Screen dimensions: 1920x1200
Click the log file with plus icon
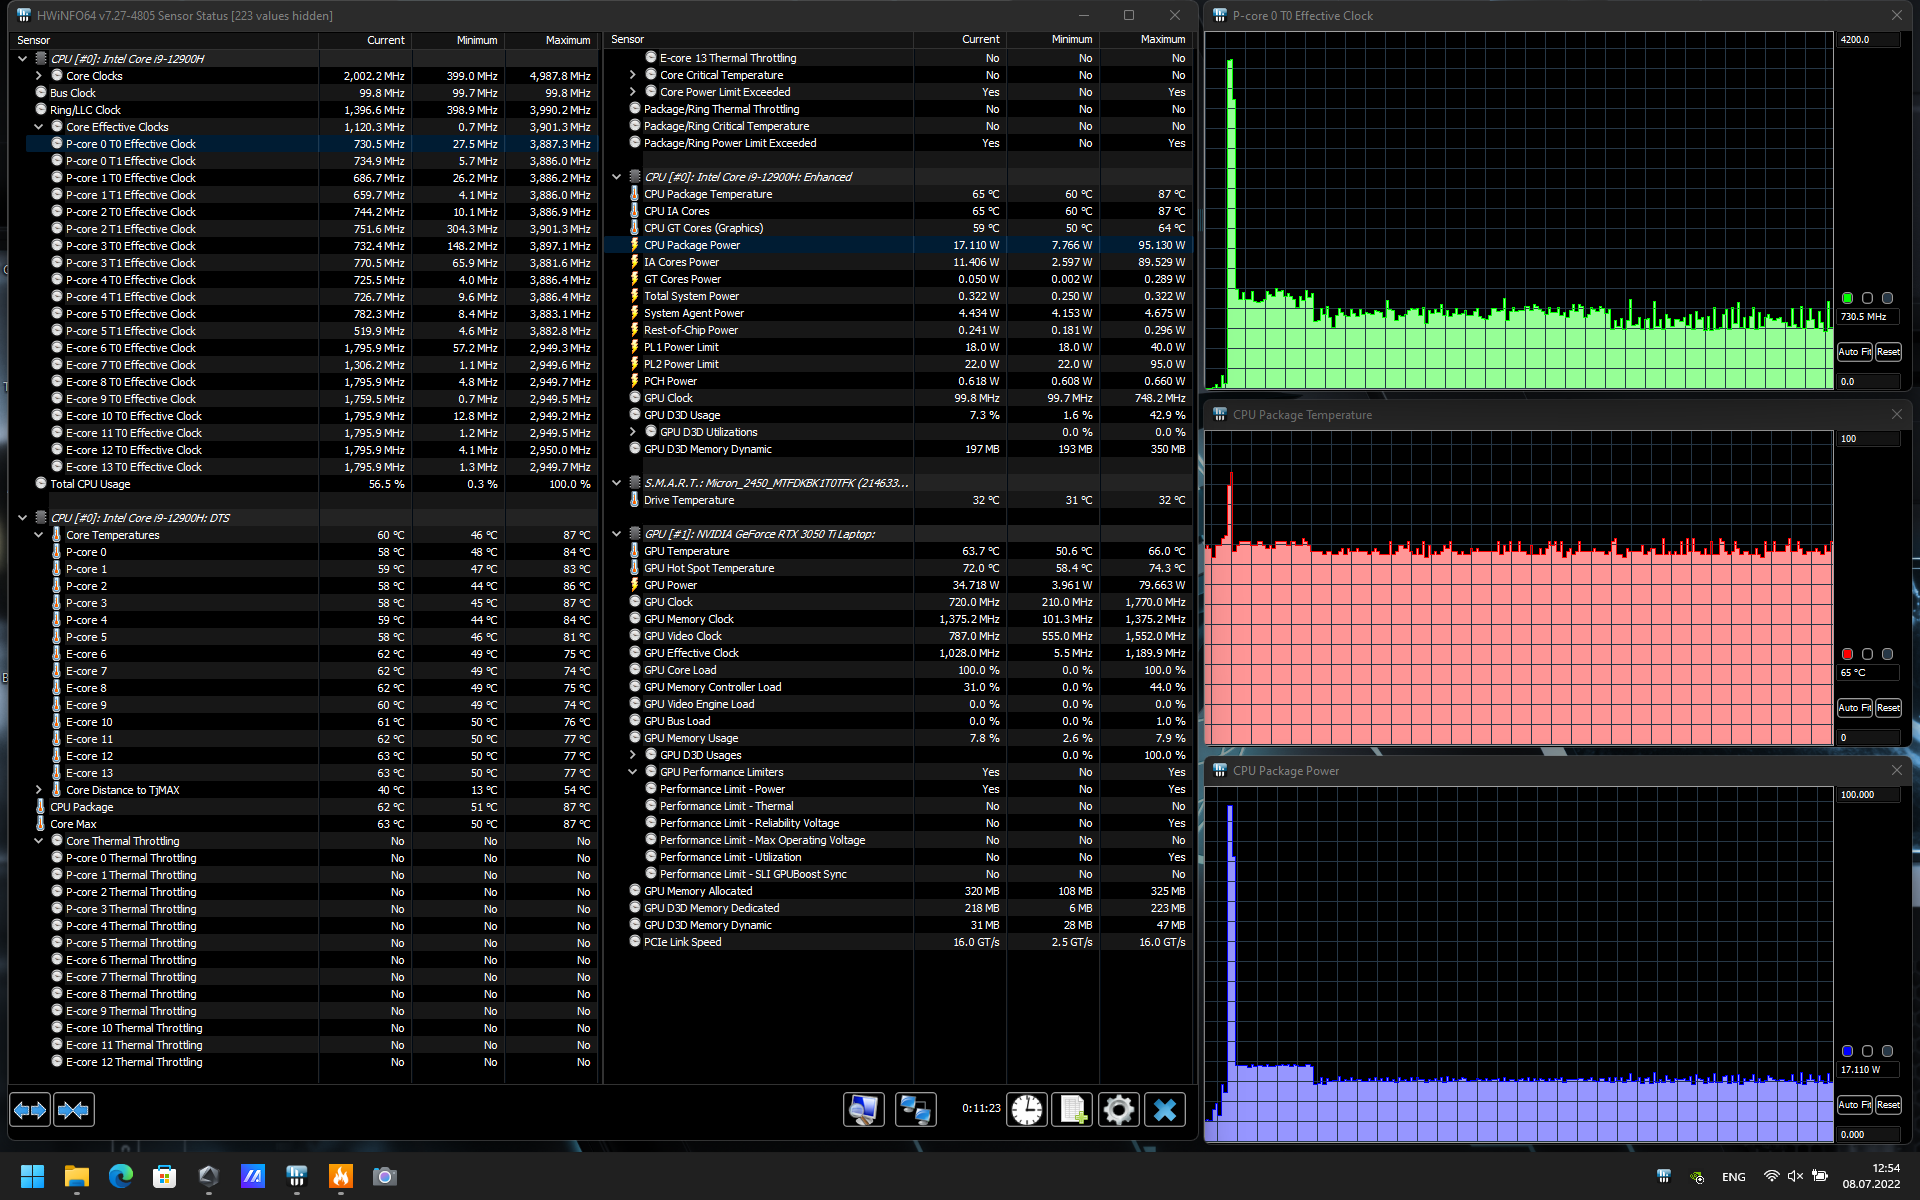[x=1073, y=1110]
